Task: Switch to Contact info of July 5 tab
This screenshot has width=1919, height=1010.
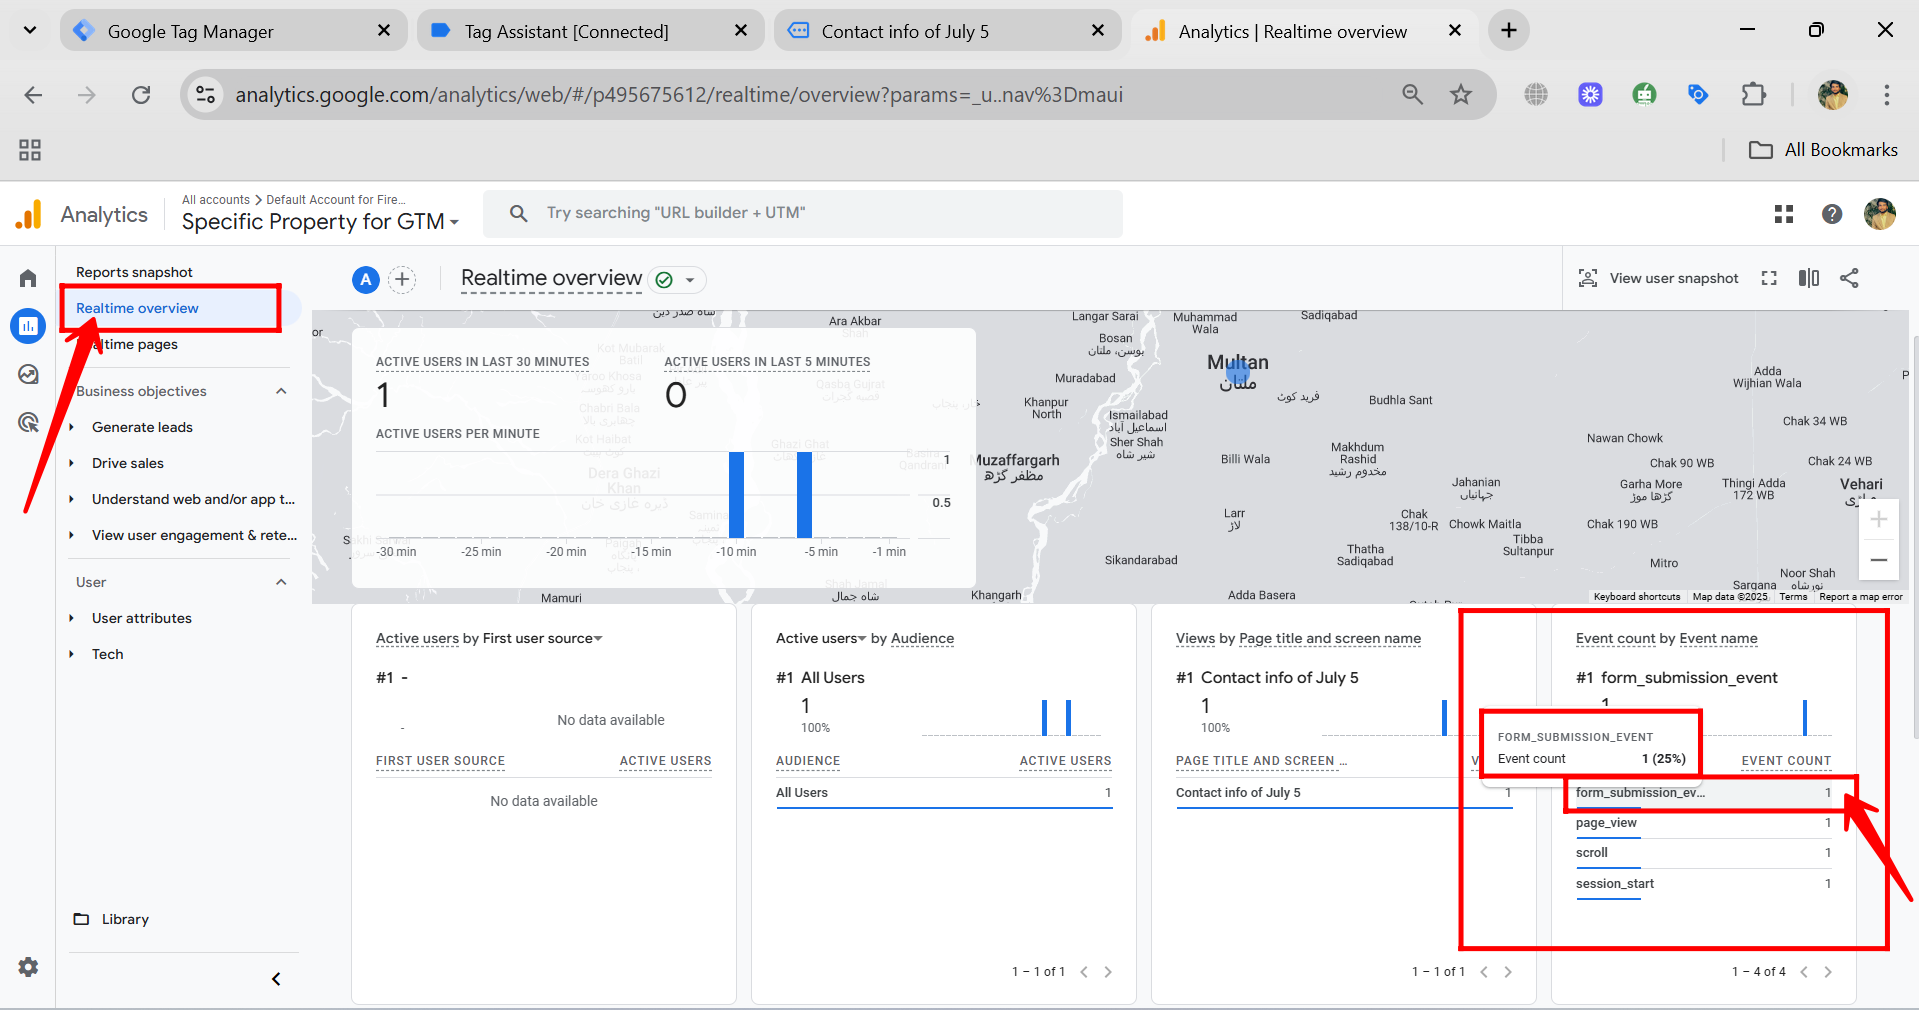Action: 947,31
